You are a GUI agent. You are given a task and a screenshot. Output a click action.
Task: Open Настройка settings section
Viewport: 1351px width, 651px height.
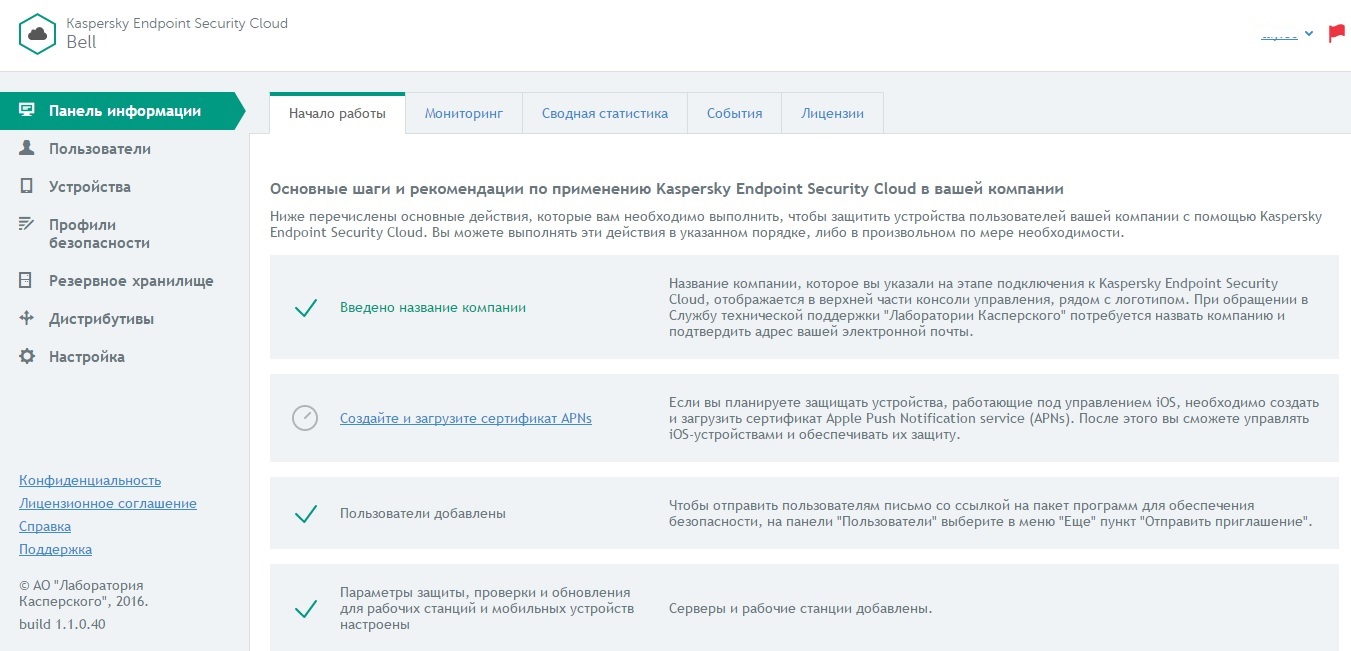tap(87, 357)
